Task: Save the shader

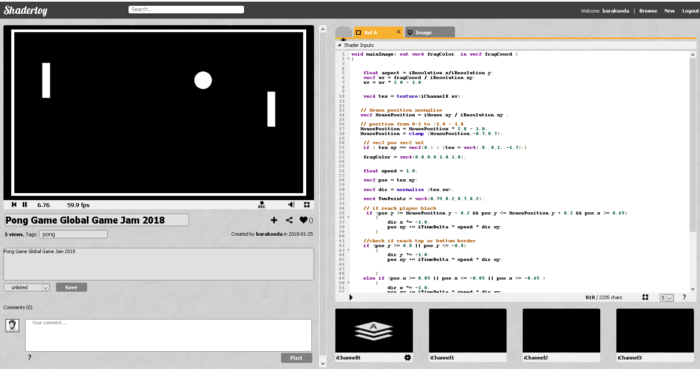Action: point(71,287)
